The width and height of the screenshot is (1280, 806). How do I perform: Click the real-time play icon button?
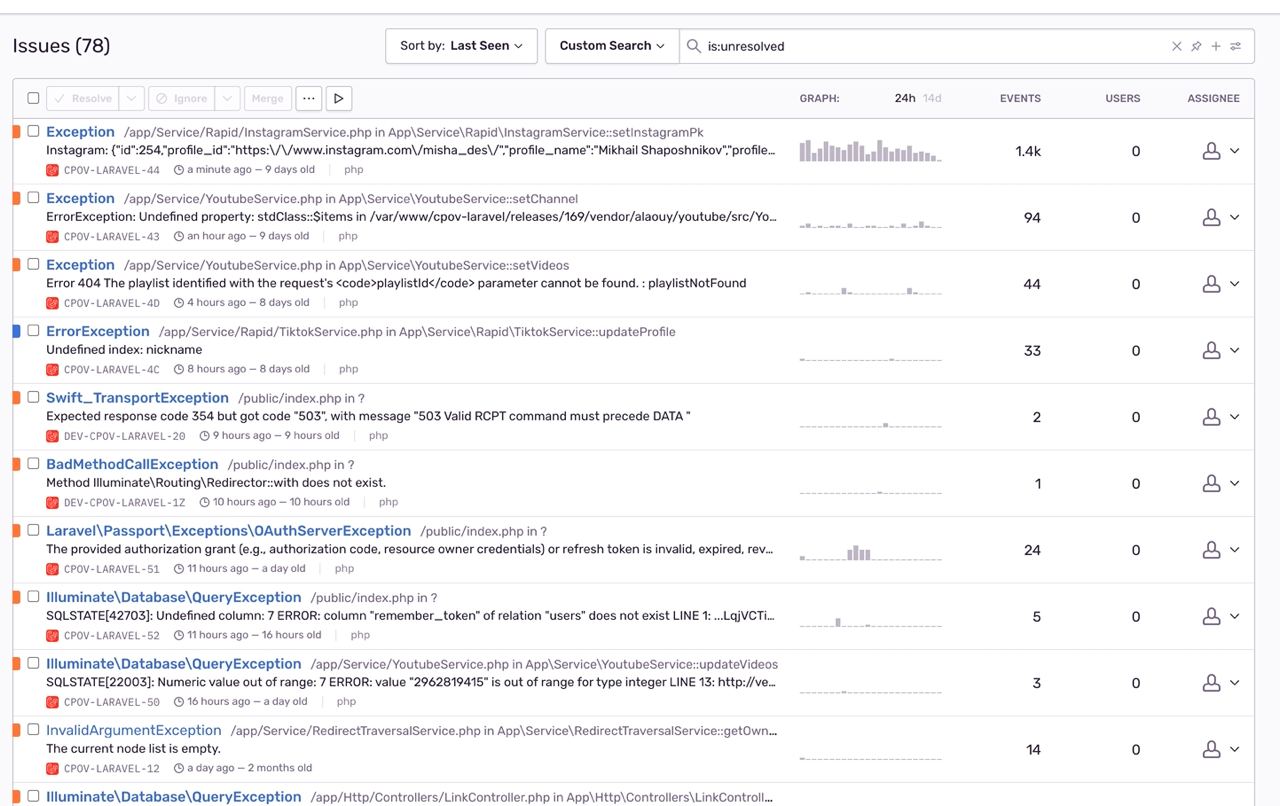[x=339, y=98]
